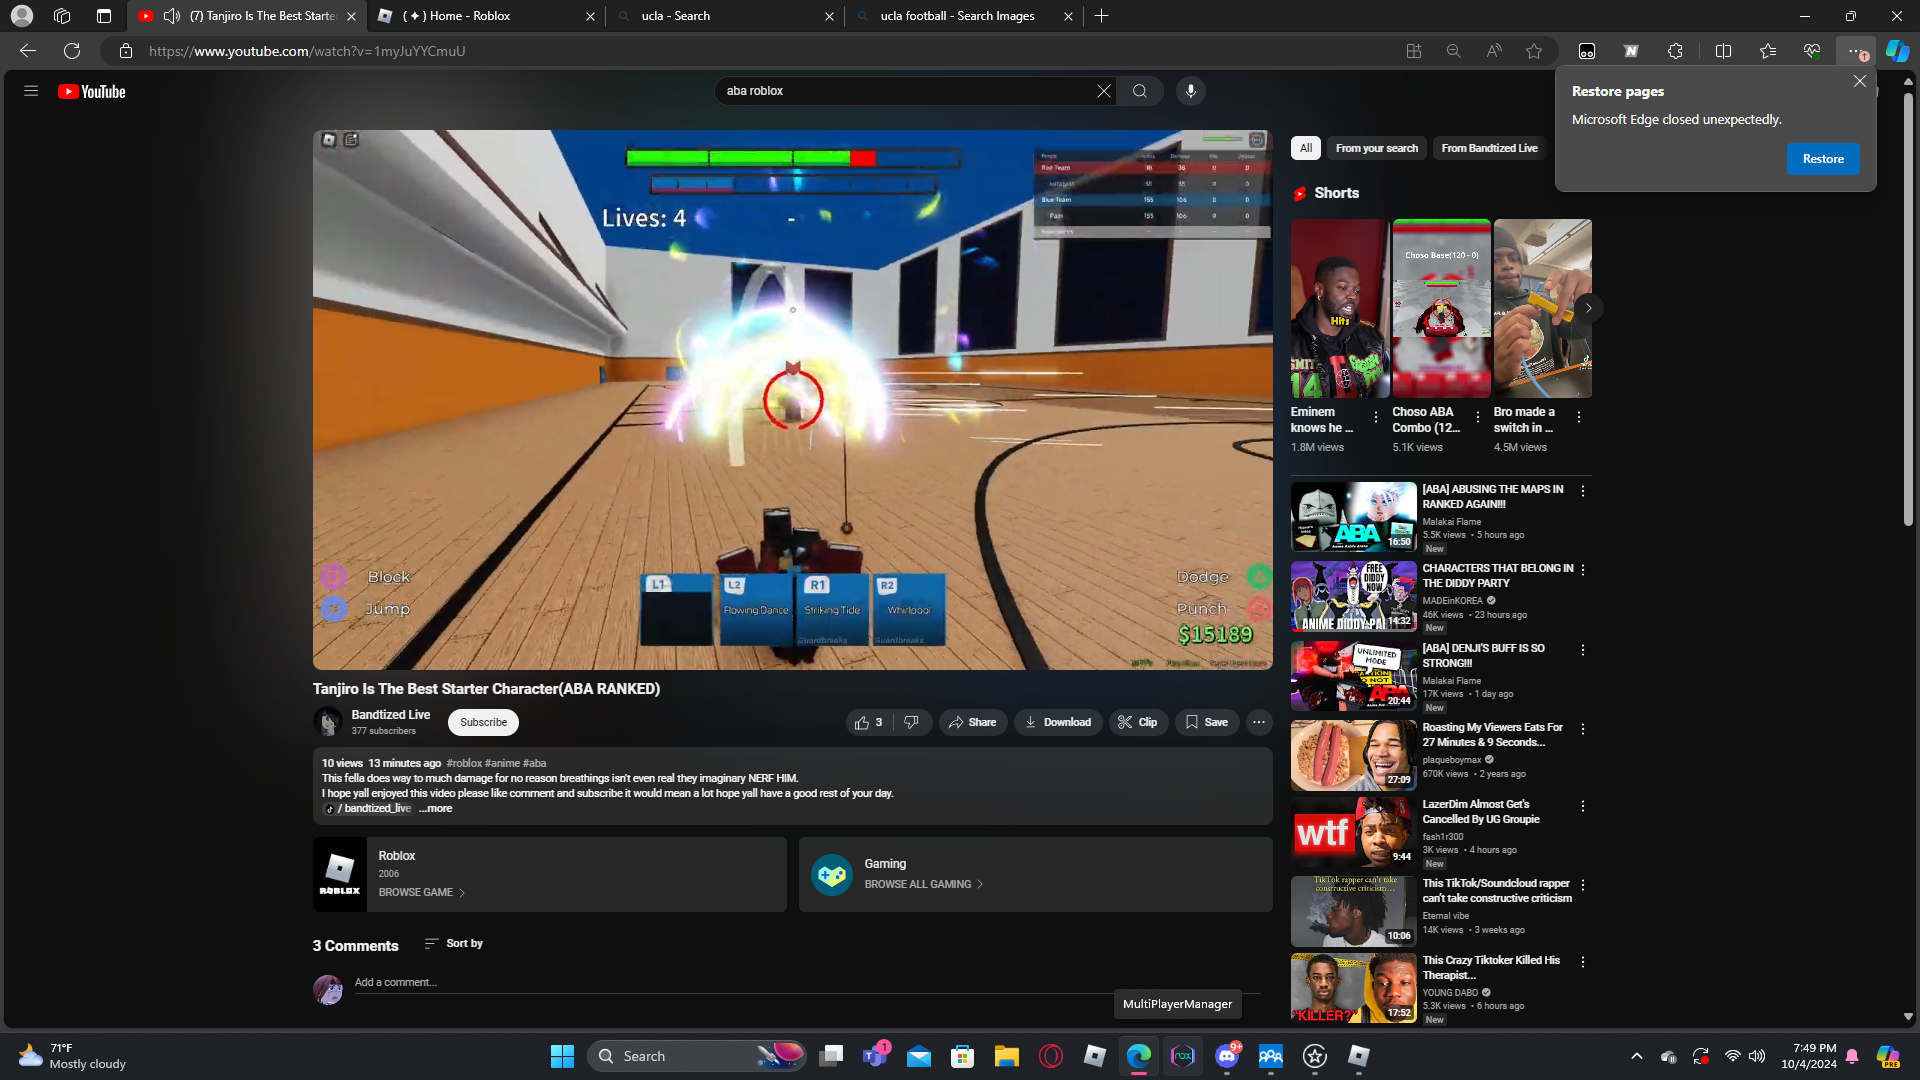Open Windows Start menu

point(562,1056)
